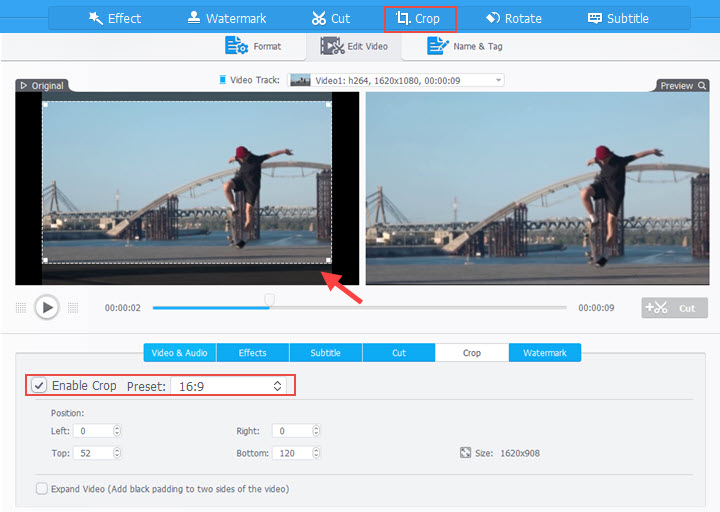720x512 pixels.
Task: Click the Left position input field
Action: click(x=93, y=431)
